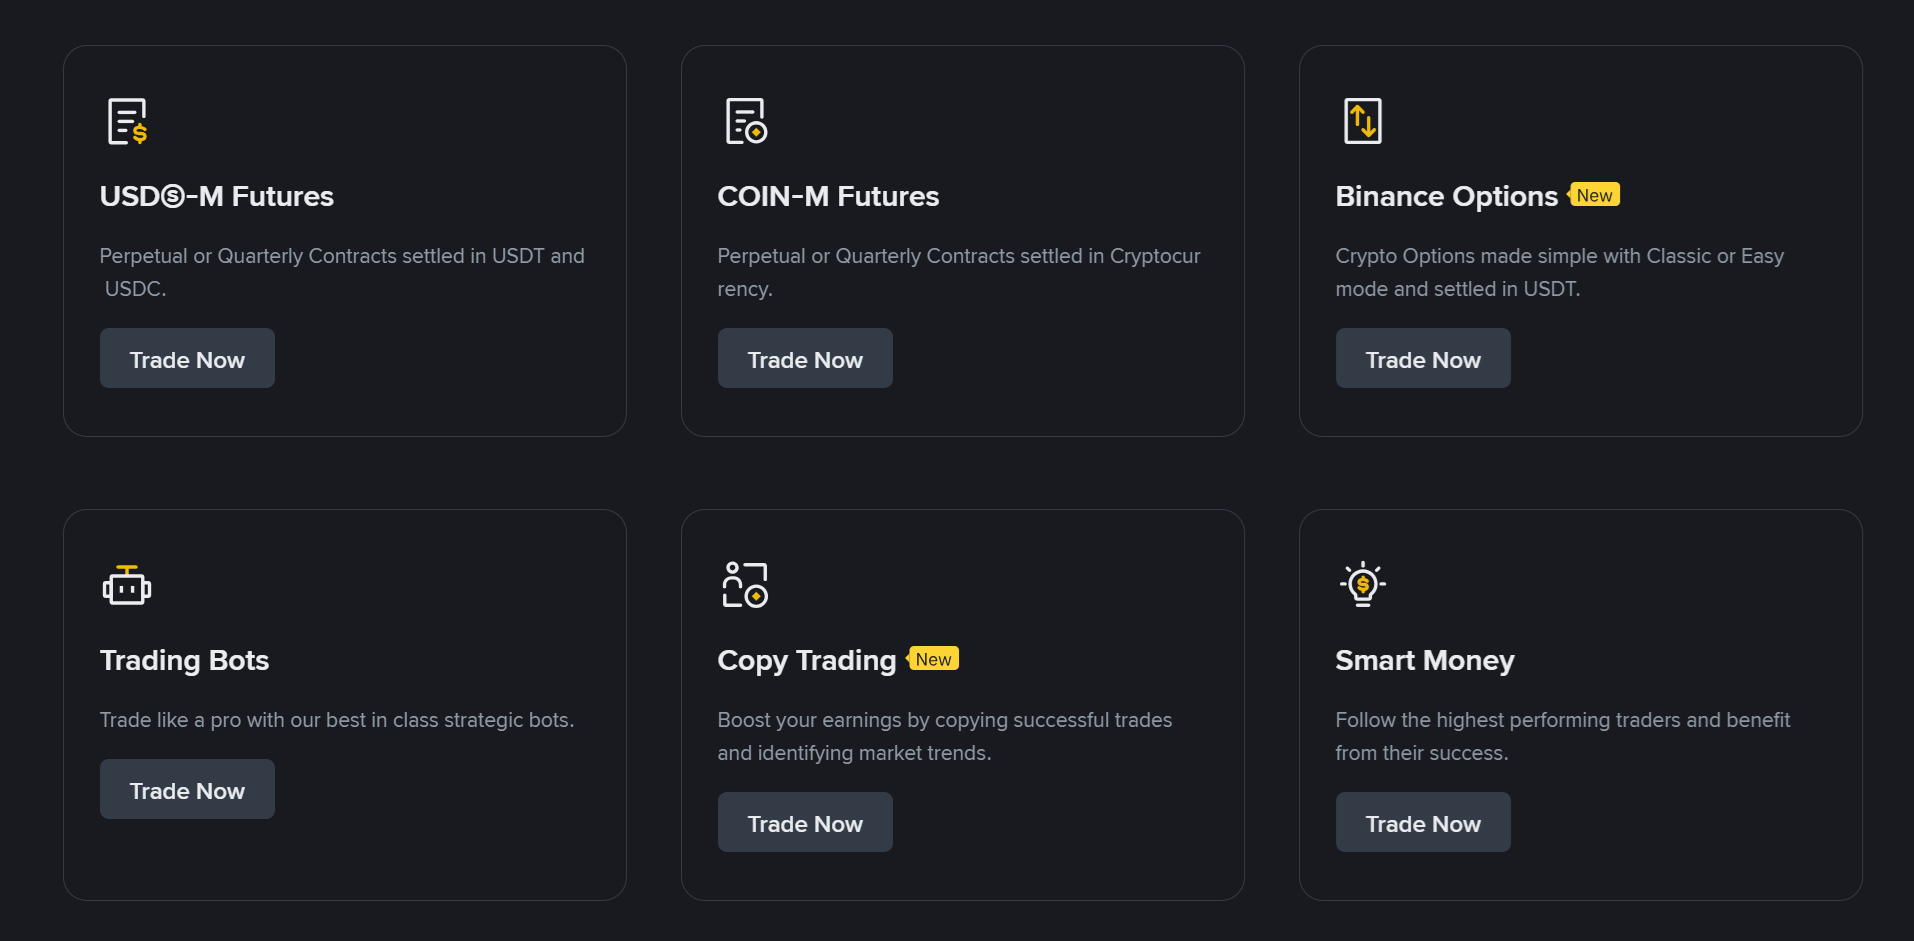
Task: Click Trade Now under Trading Bots
Action: [x=187, y=789]
